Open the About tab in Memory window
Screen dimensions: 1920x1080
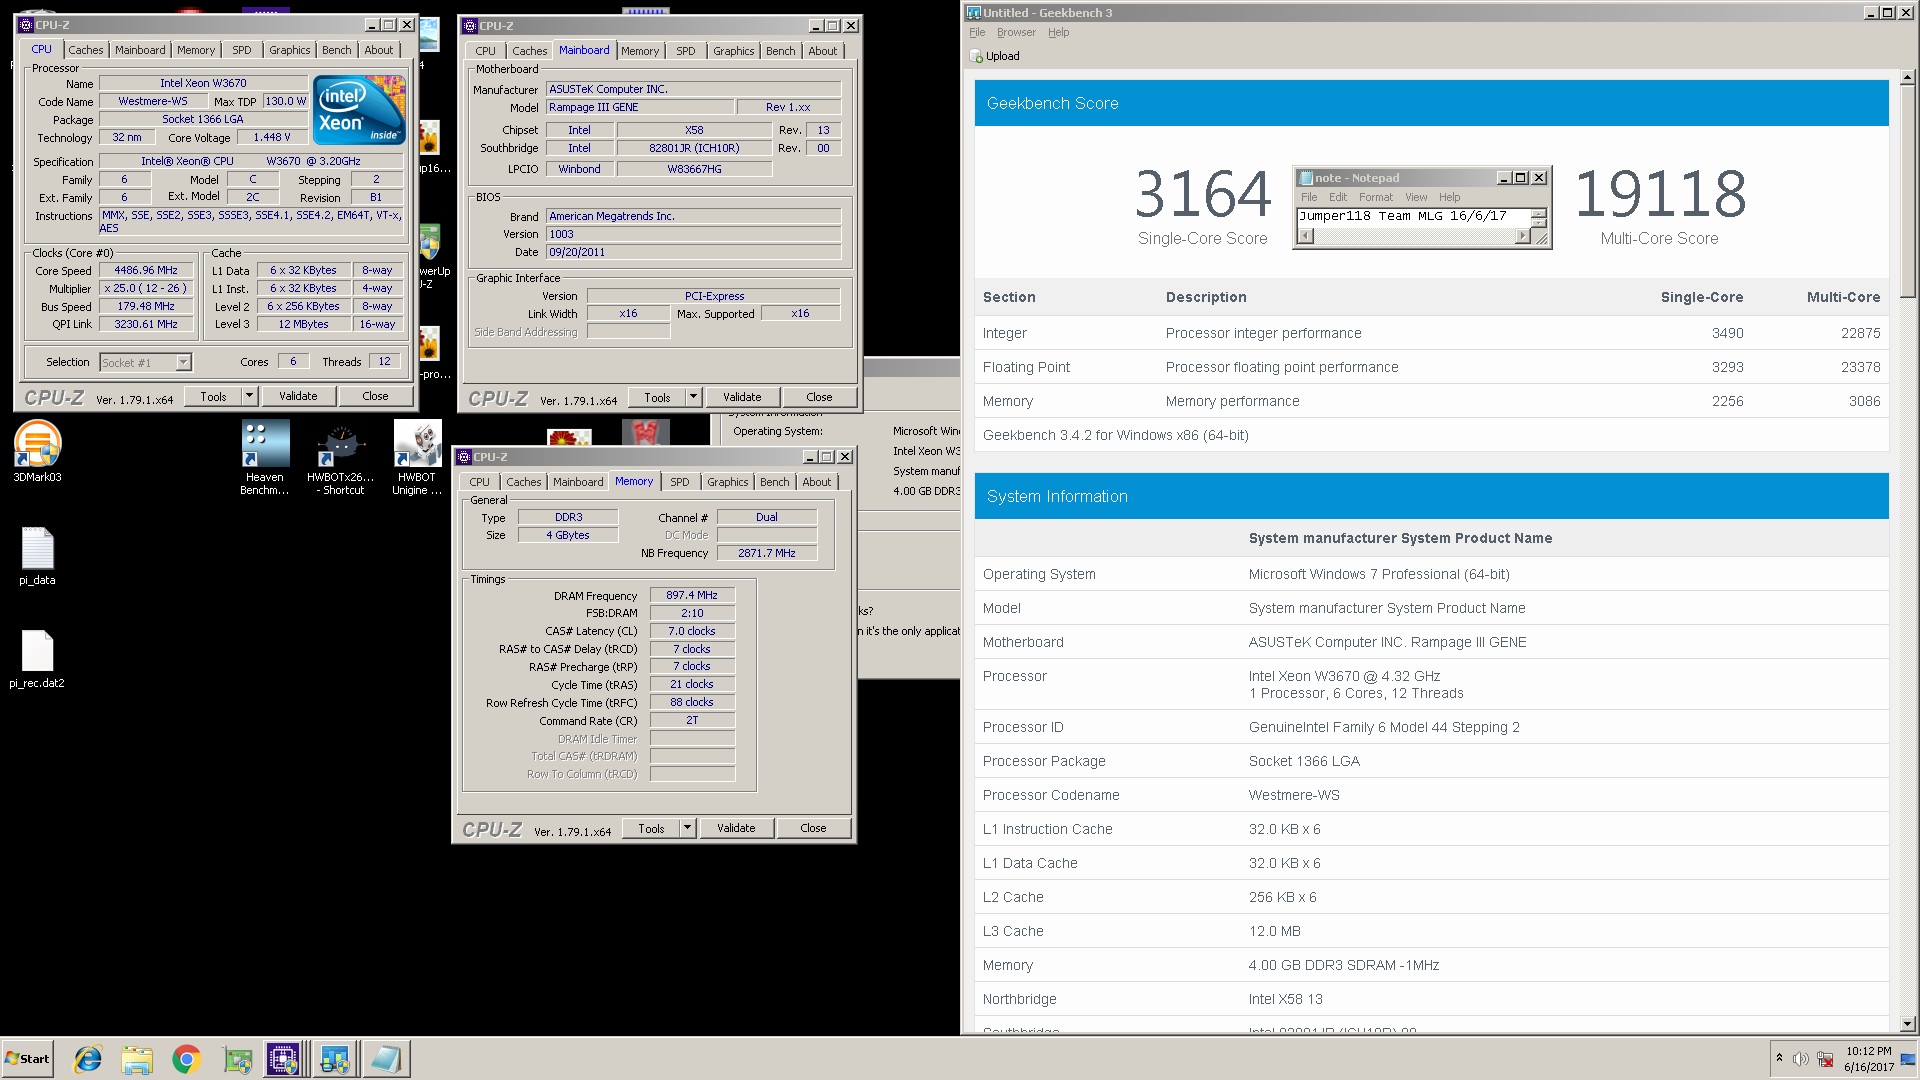point(817,482)
